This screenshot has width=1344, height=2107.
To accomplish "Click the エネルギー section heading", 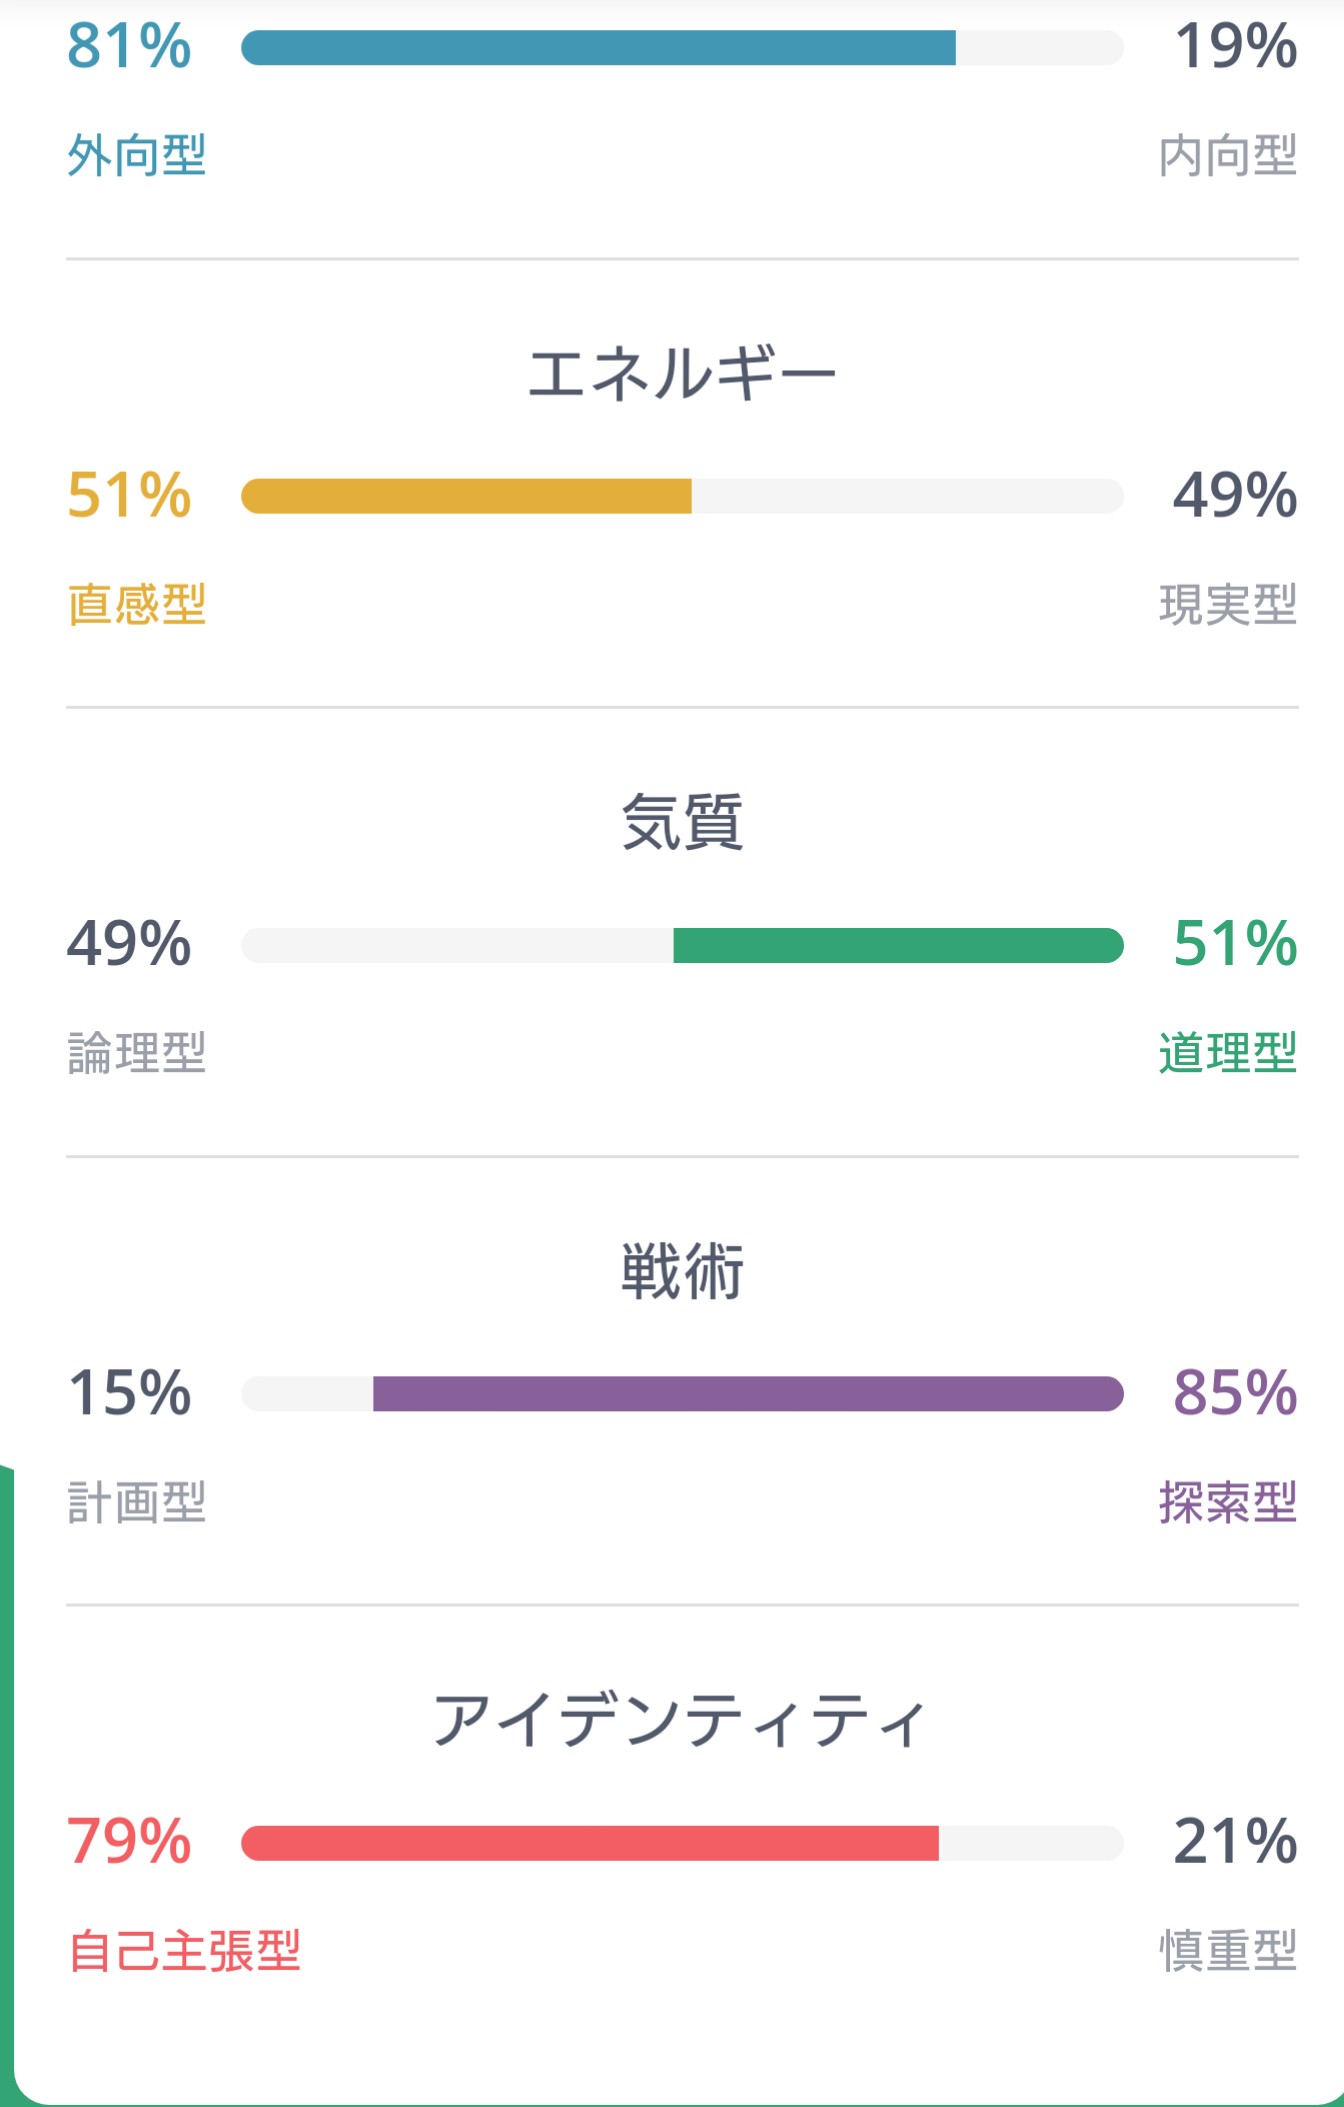I will click(682, 375).
